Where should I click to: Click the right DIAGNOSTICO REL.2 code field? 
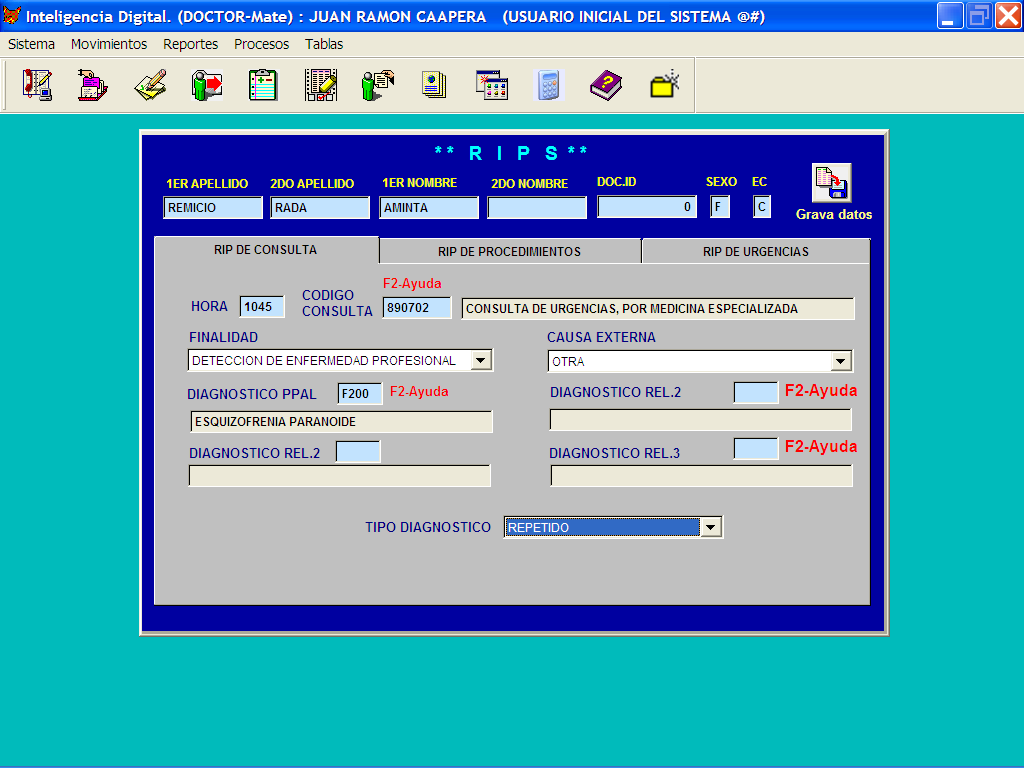coord(756,392)
